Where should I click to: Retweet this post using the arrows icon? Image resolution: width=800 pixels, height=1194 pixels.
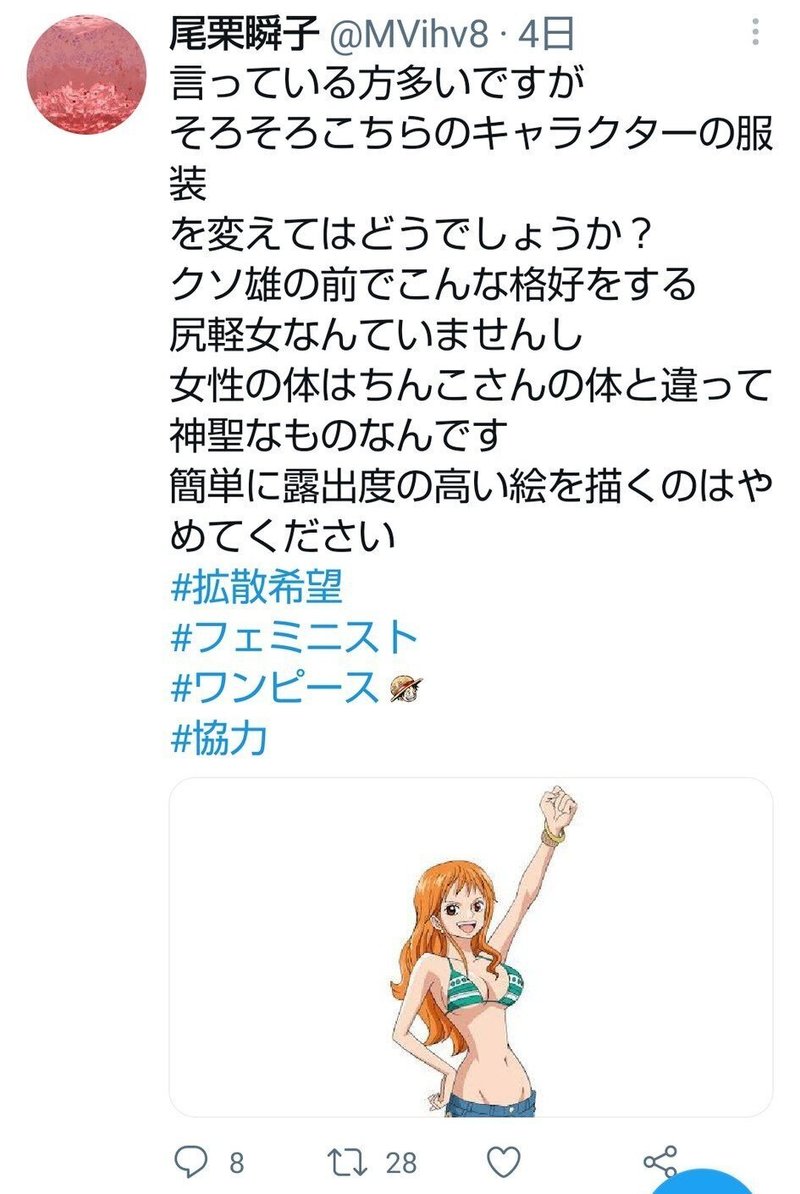click(x=346, y=1162)
